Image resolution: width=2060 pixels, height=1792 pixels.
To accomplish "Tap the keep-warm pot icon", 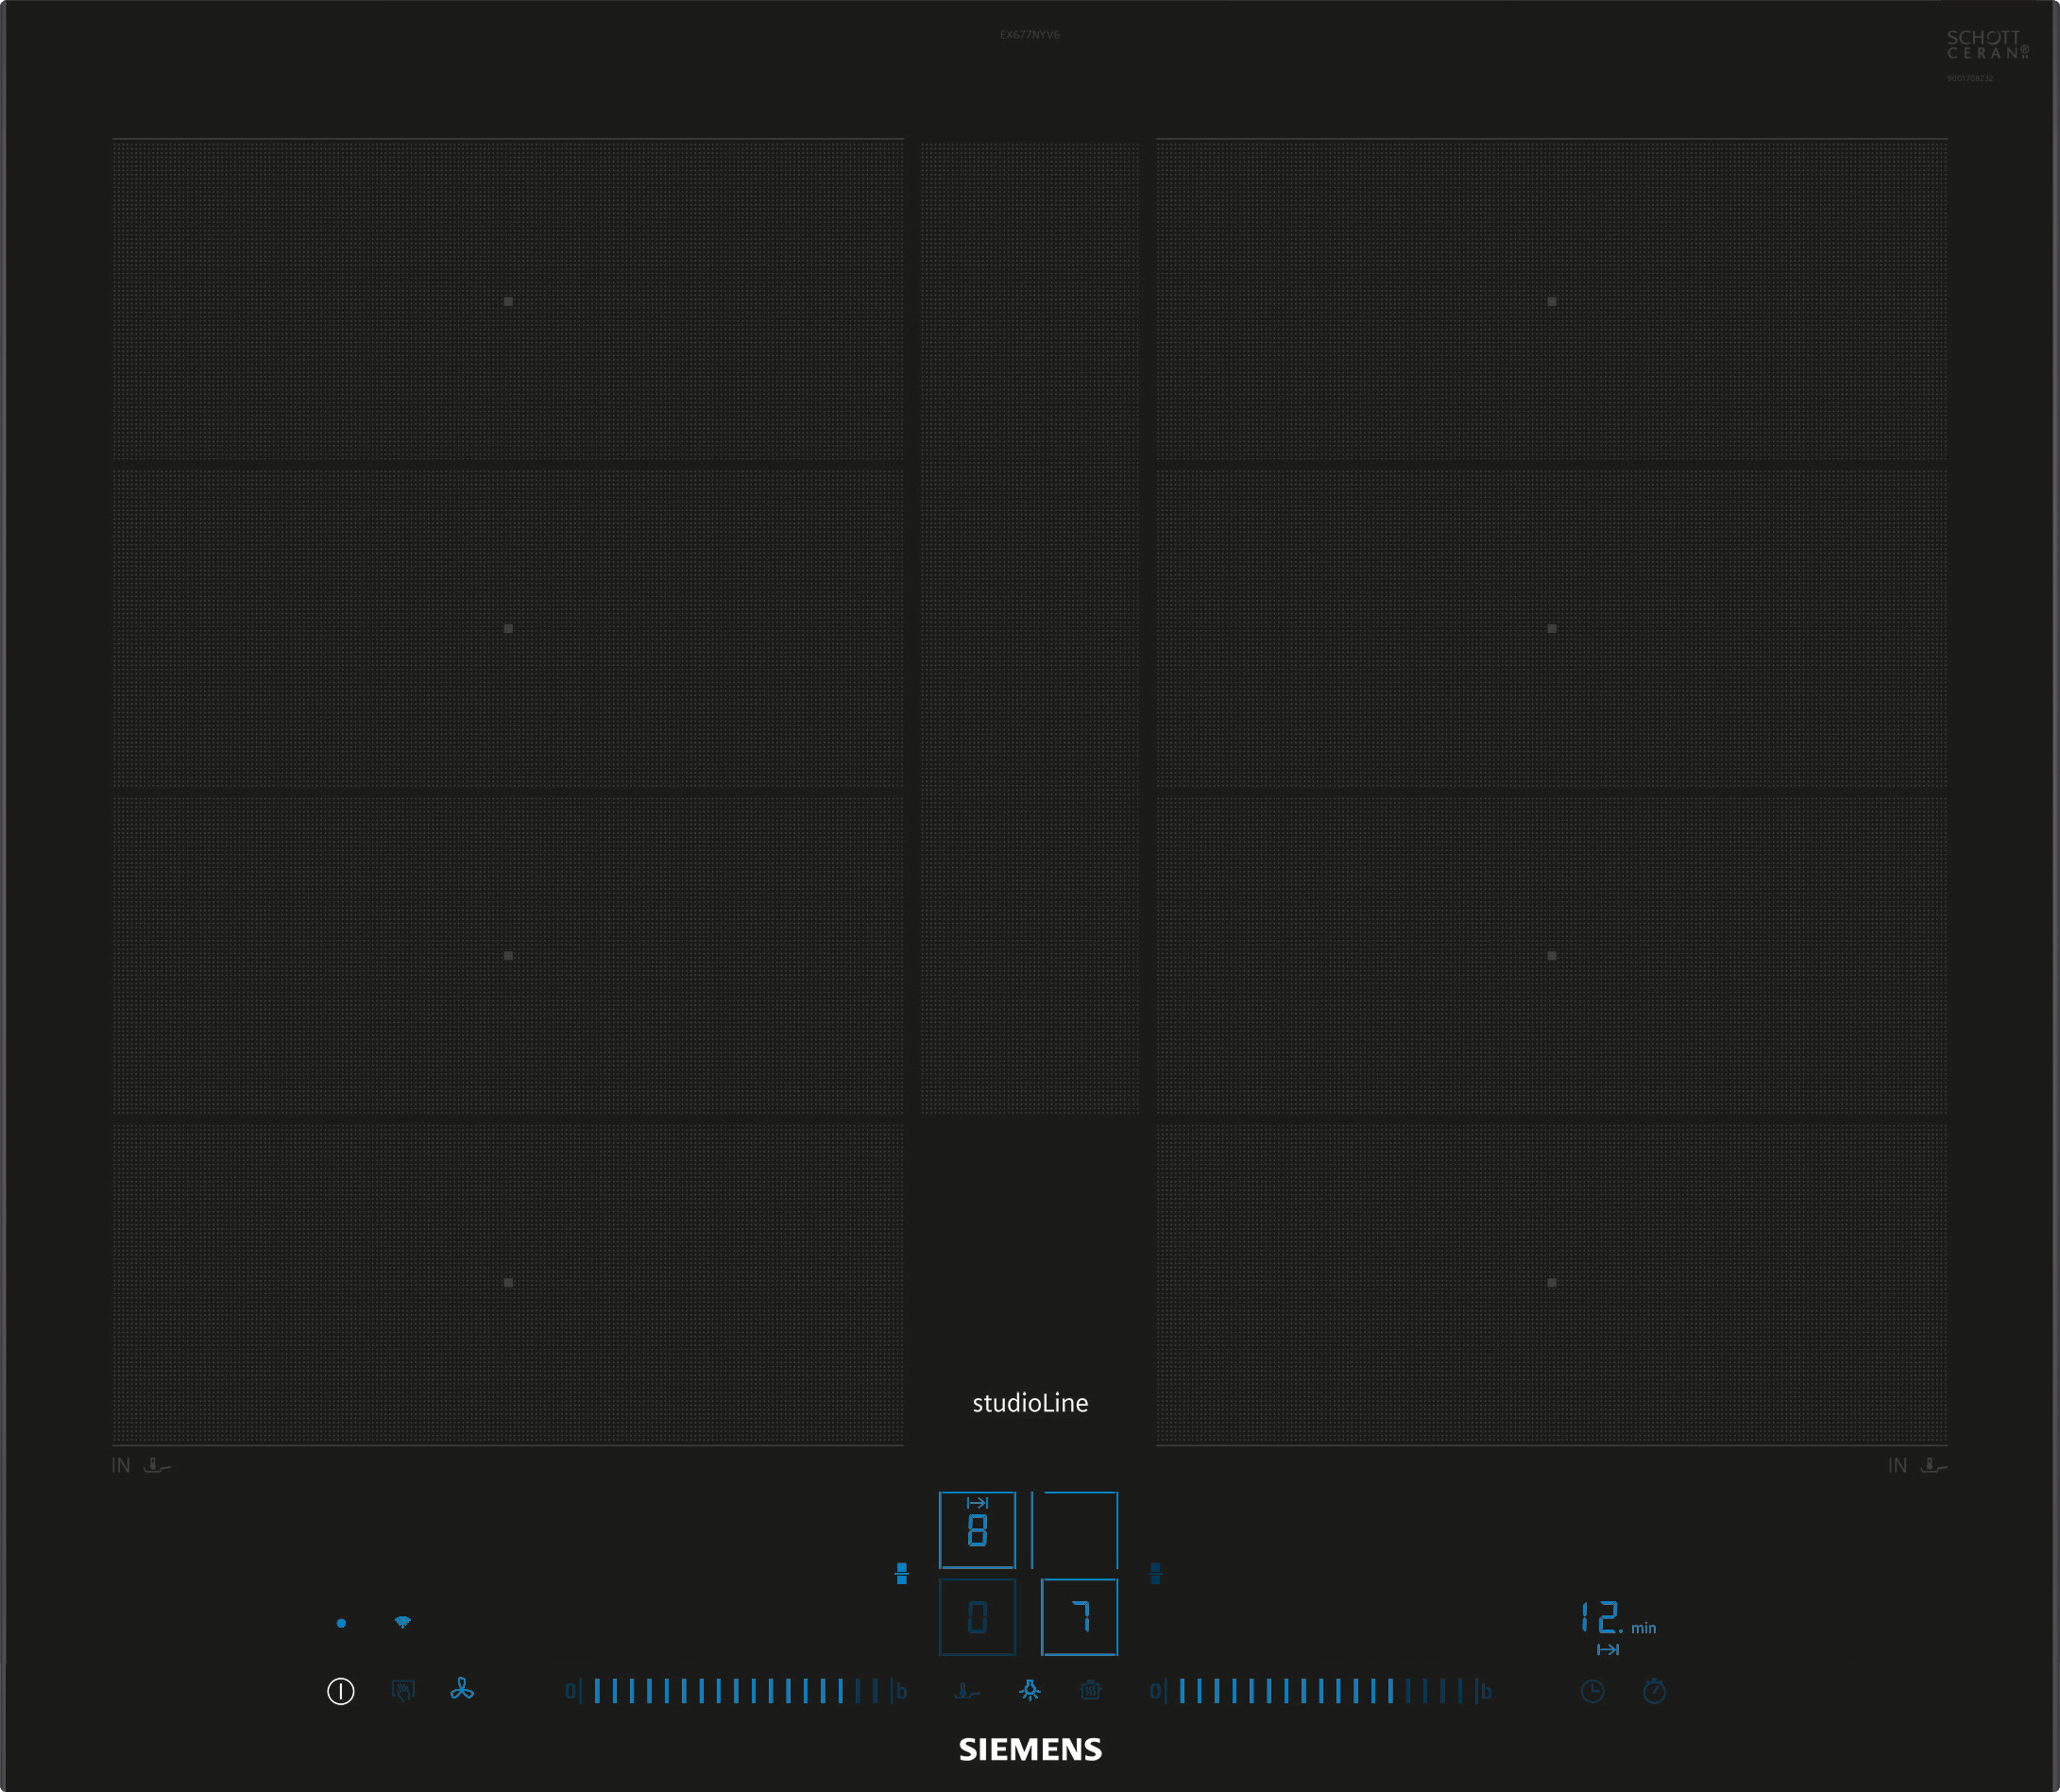I will click(x=1091, y=1691).
